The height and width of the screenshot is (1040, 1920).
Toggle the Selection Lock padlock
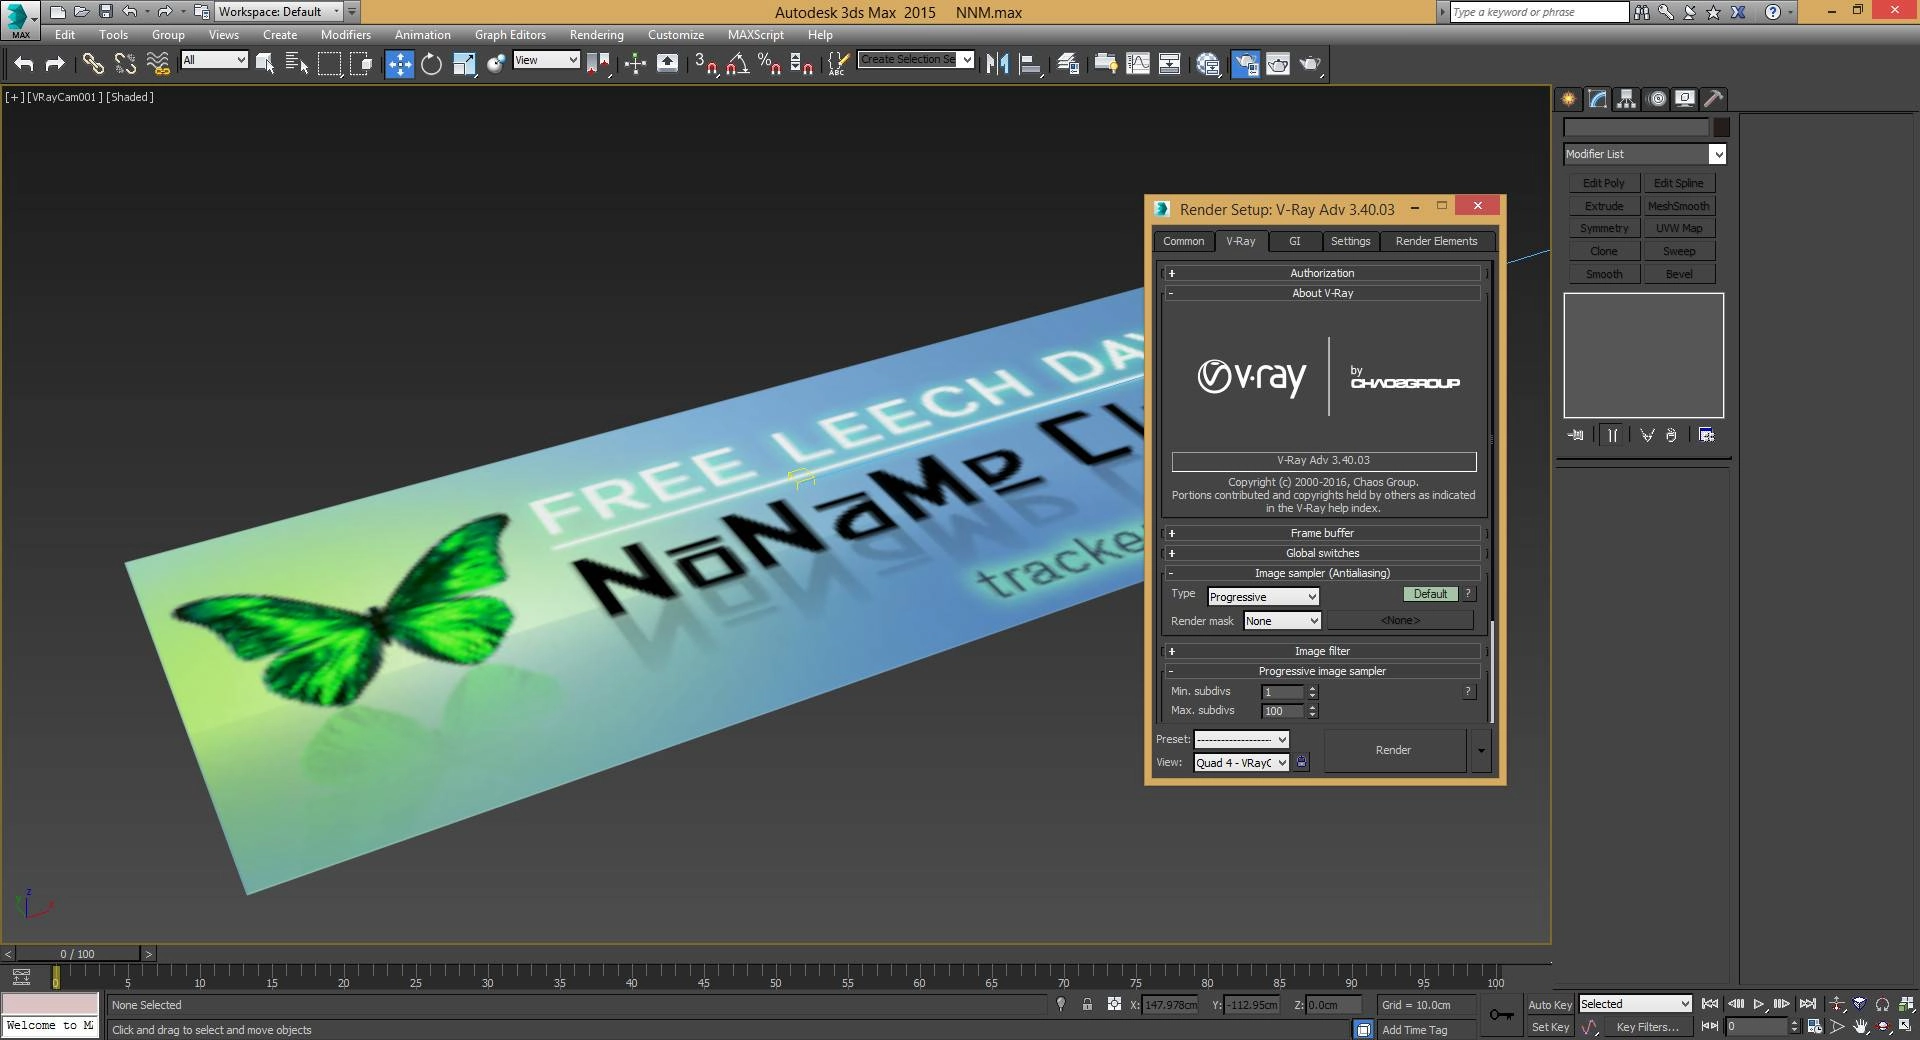[1087, 1004]
